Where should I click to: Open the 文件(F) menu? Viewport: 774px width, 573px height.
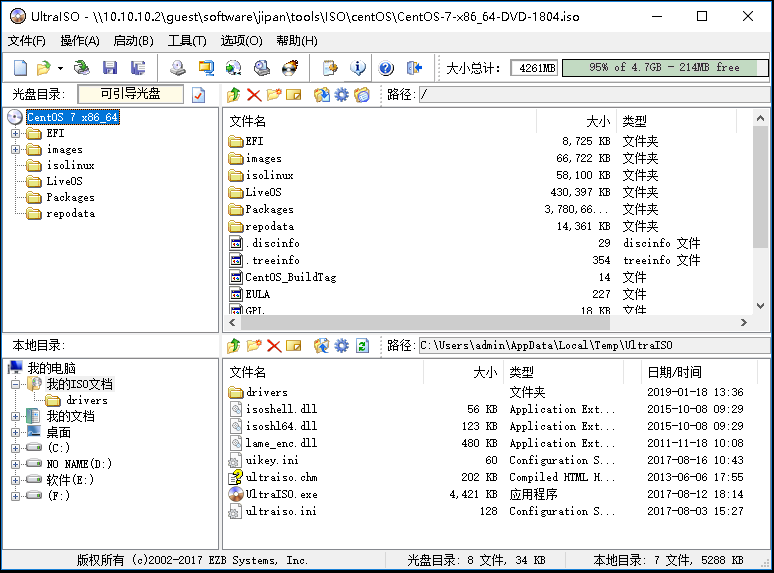[x=27, y=40]
